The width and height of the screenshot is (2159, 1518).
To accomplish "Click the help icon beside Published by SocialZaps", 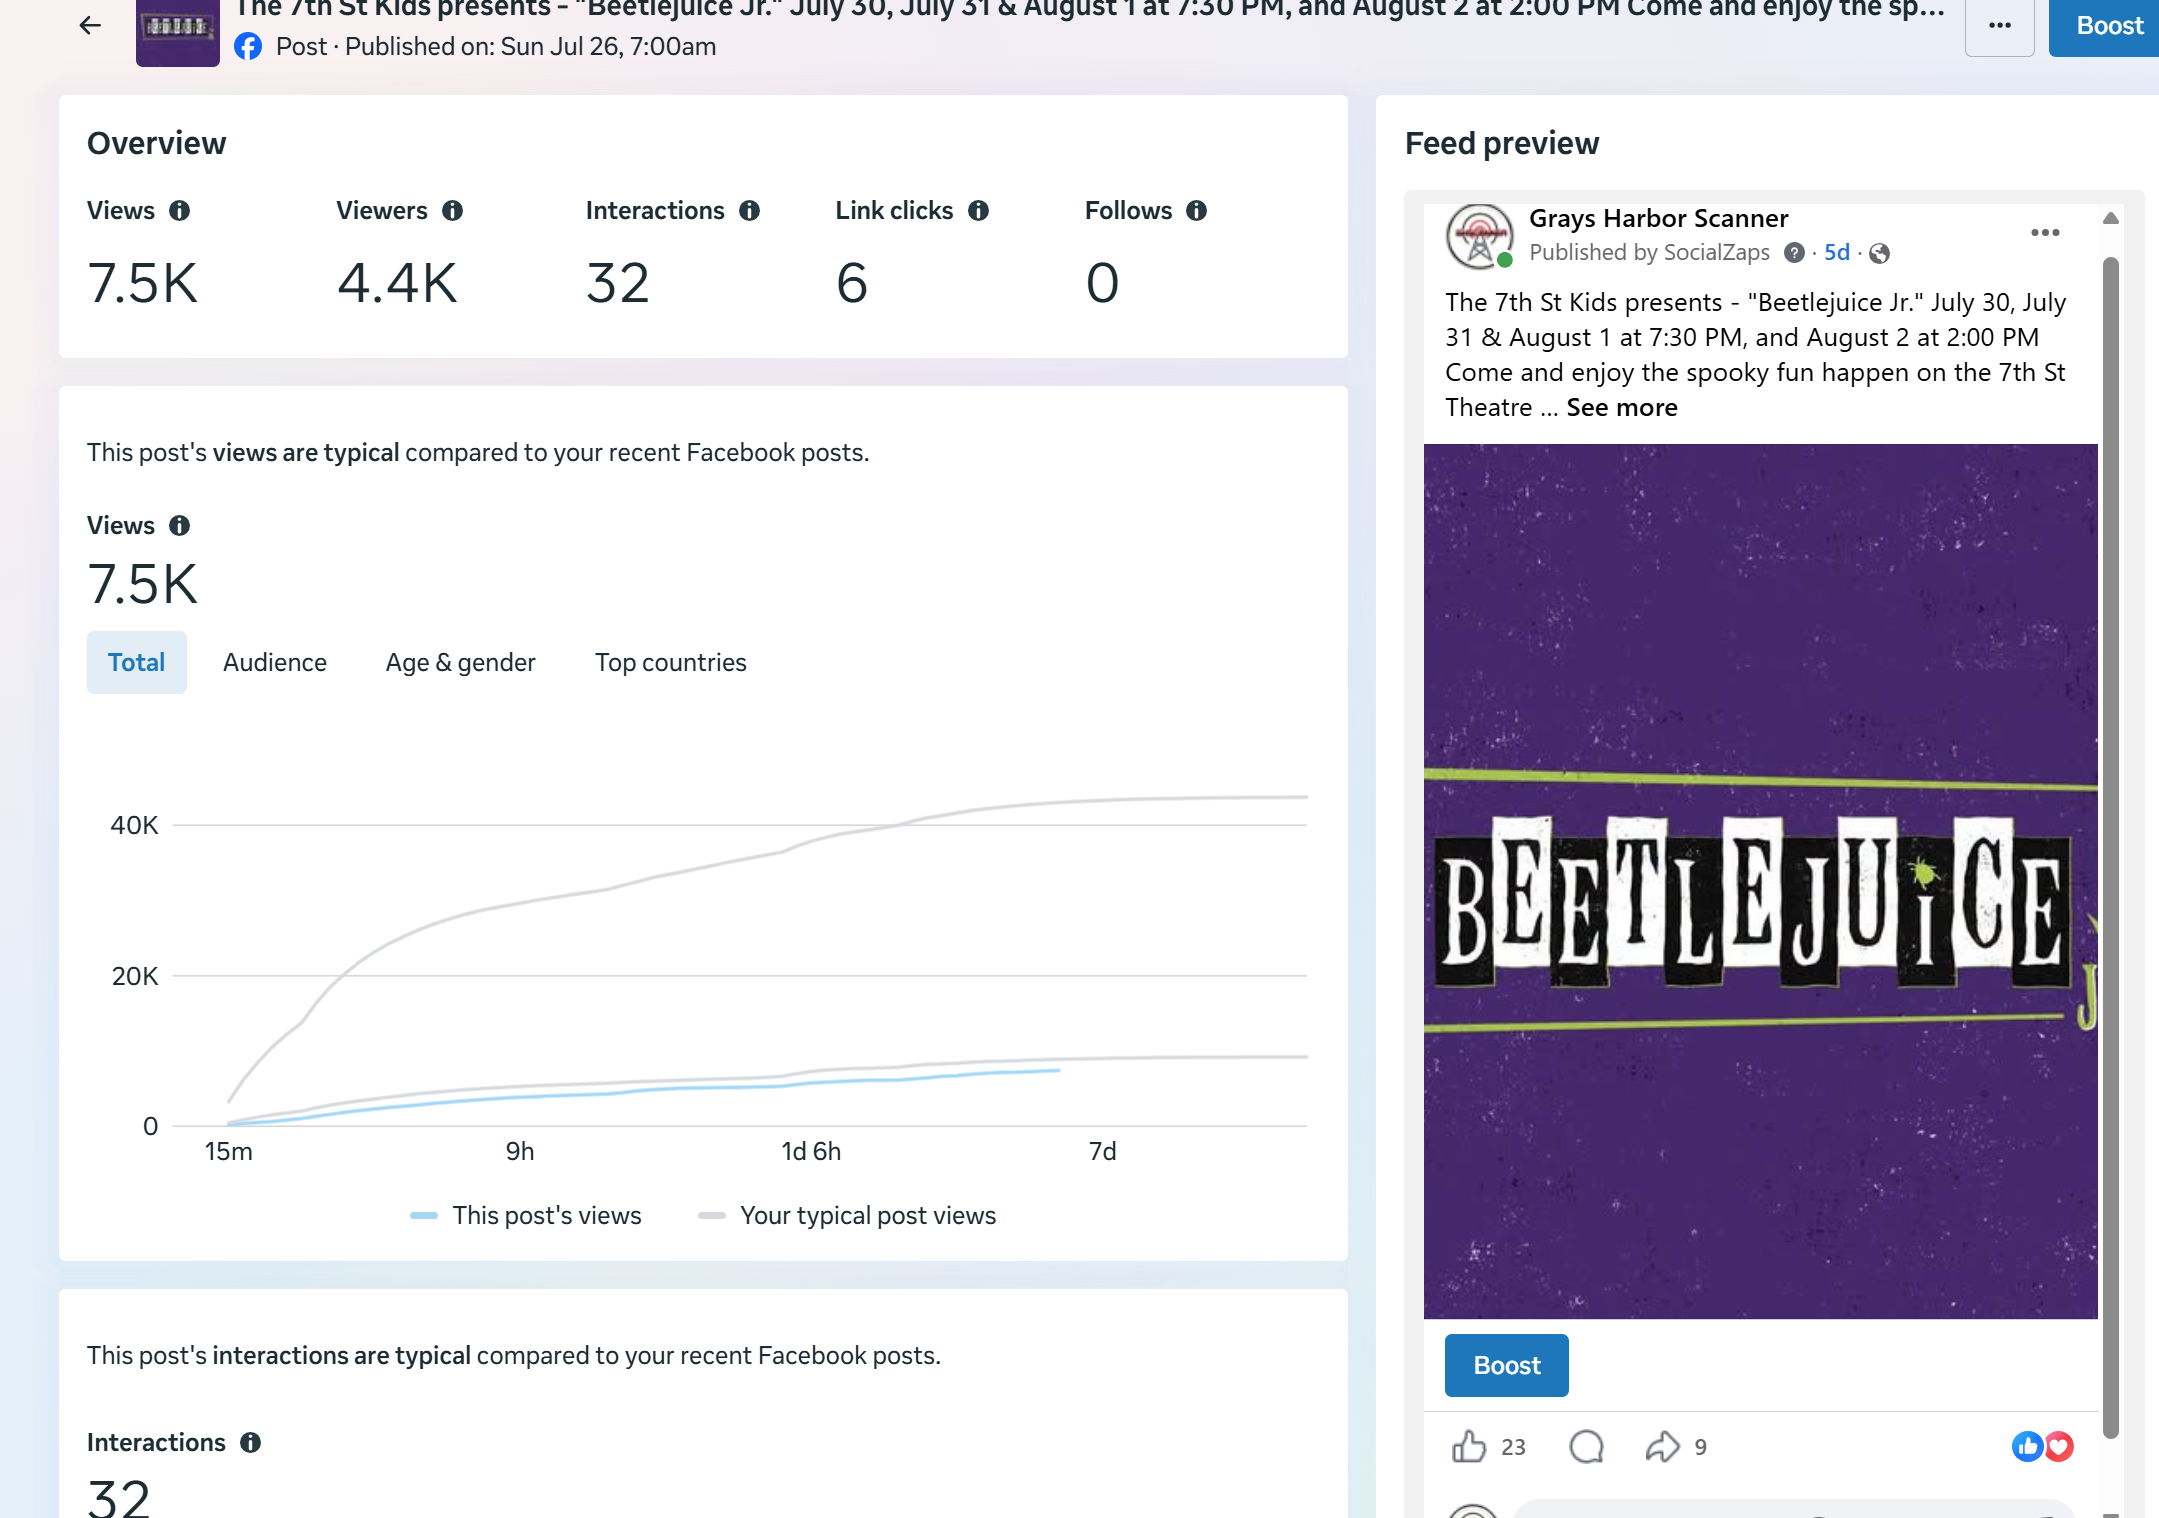I will click(1795, 253).
